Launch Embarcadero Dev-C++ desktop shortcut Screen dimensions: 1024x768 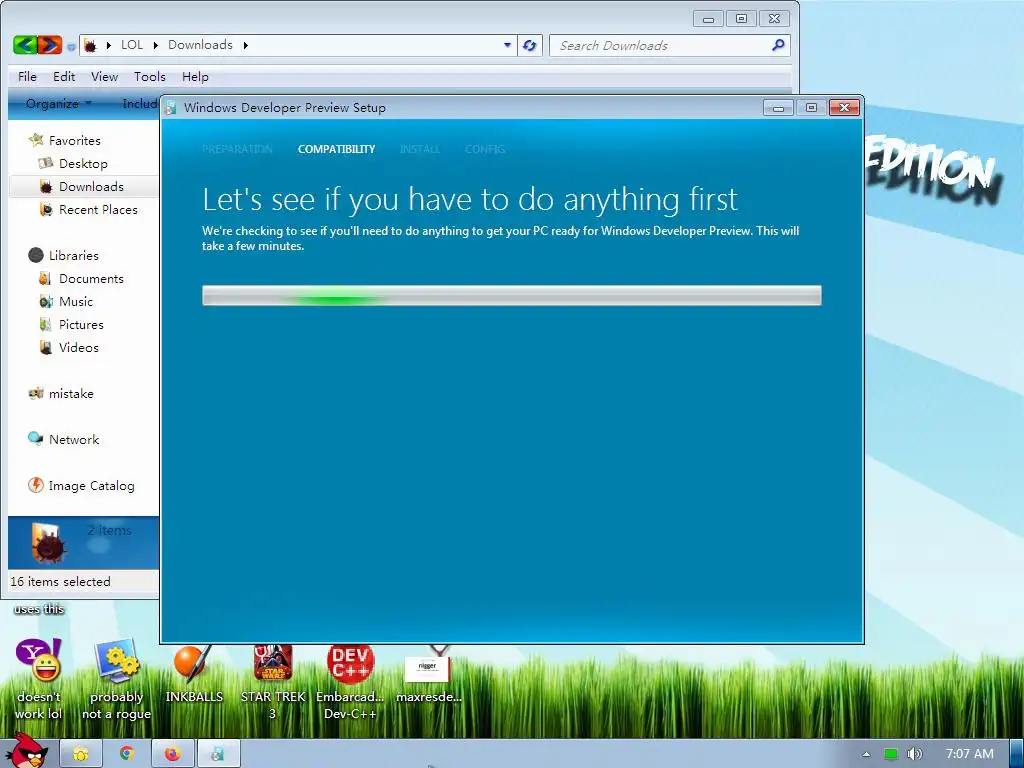pyautogui.click(x=350, y=682)
